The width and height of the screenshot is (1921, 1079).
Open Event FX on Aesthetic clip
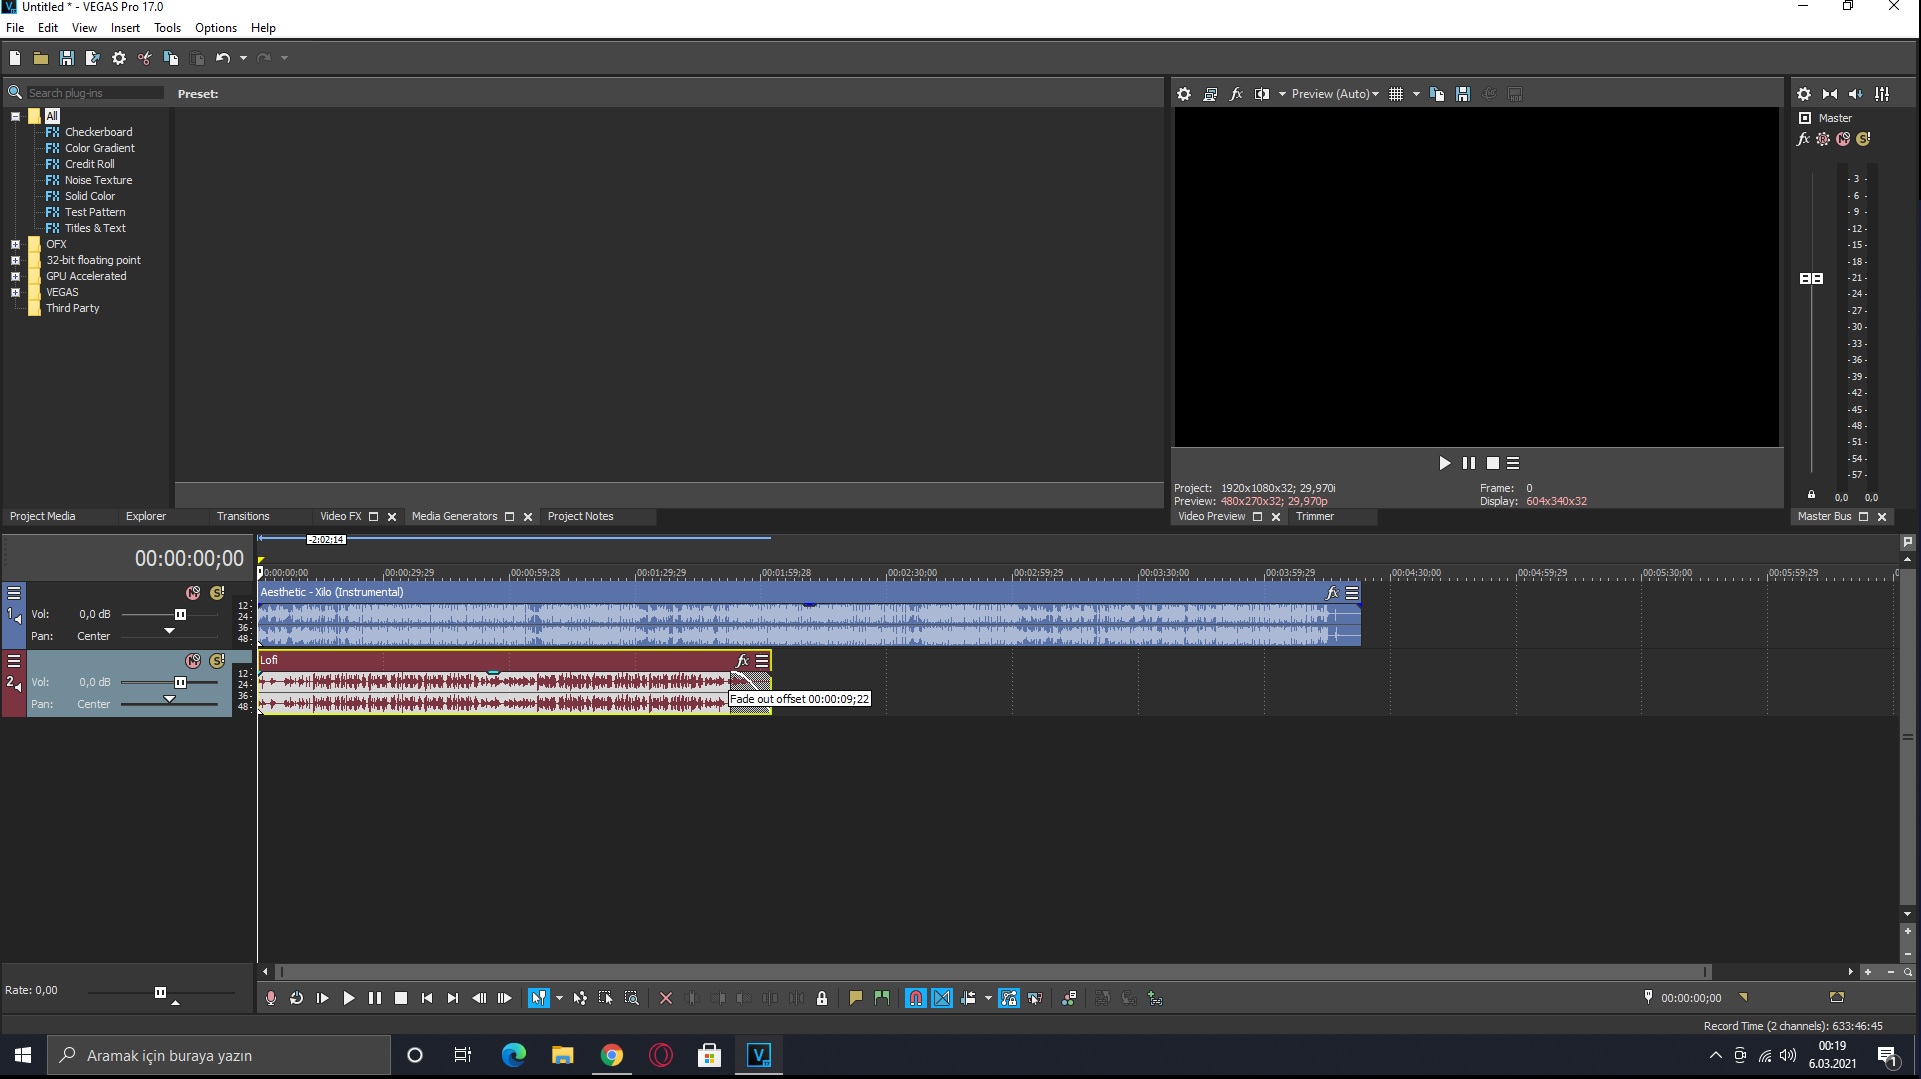(x=1332, y=593)
